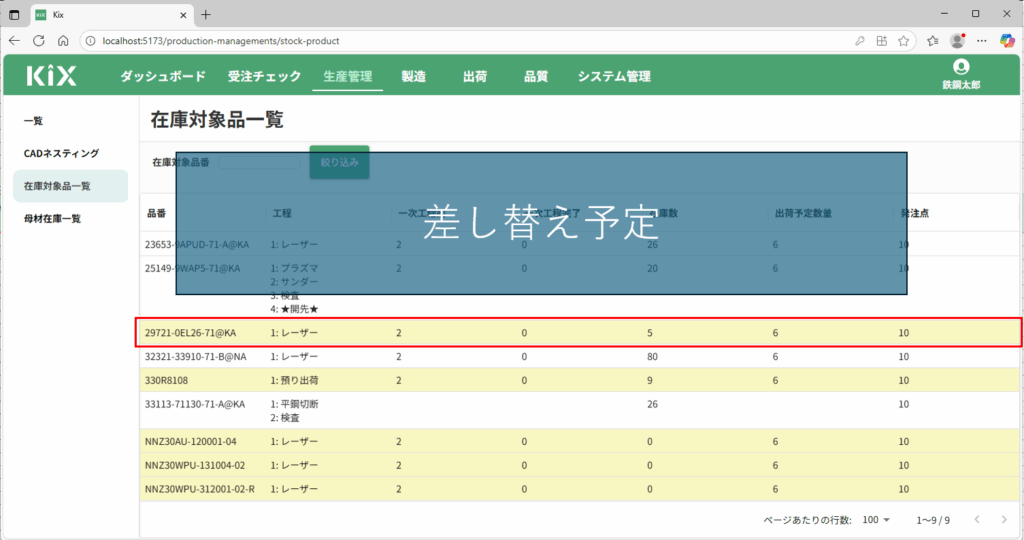
Task: Add page to favorites with star icon
Action: coord(903,40)
